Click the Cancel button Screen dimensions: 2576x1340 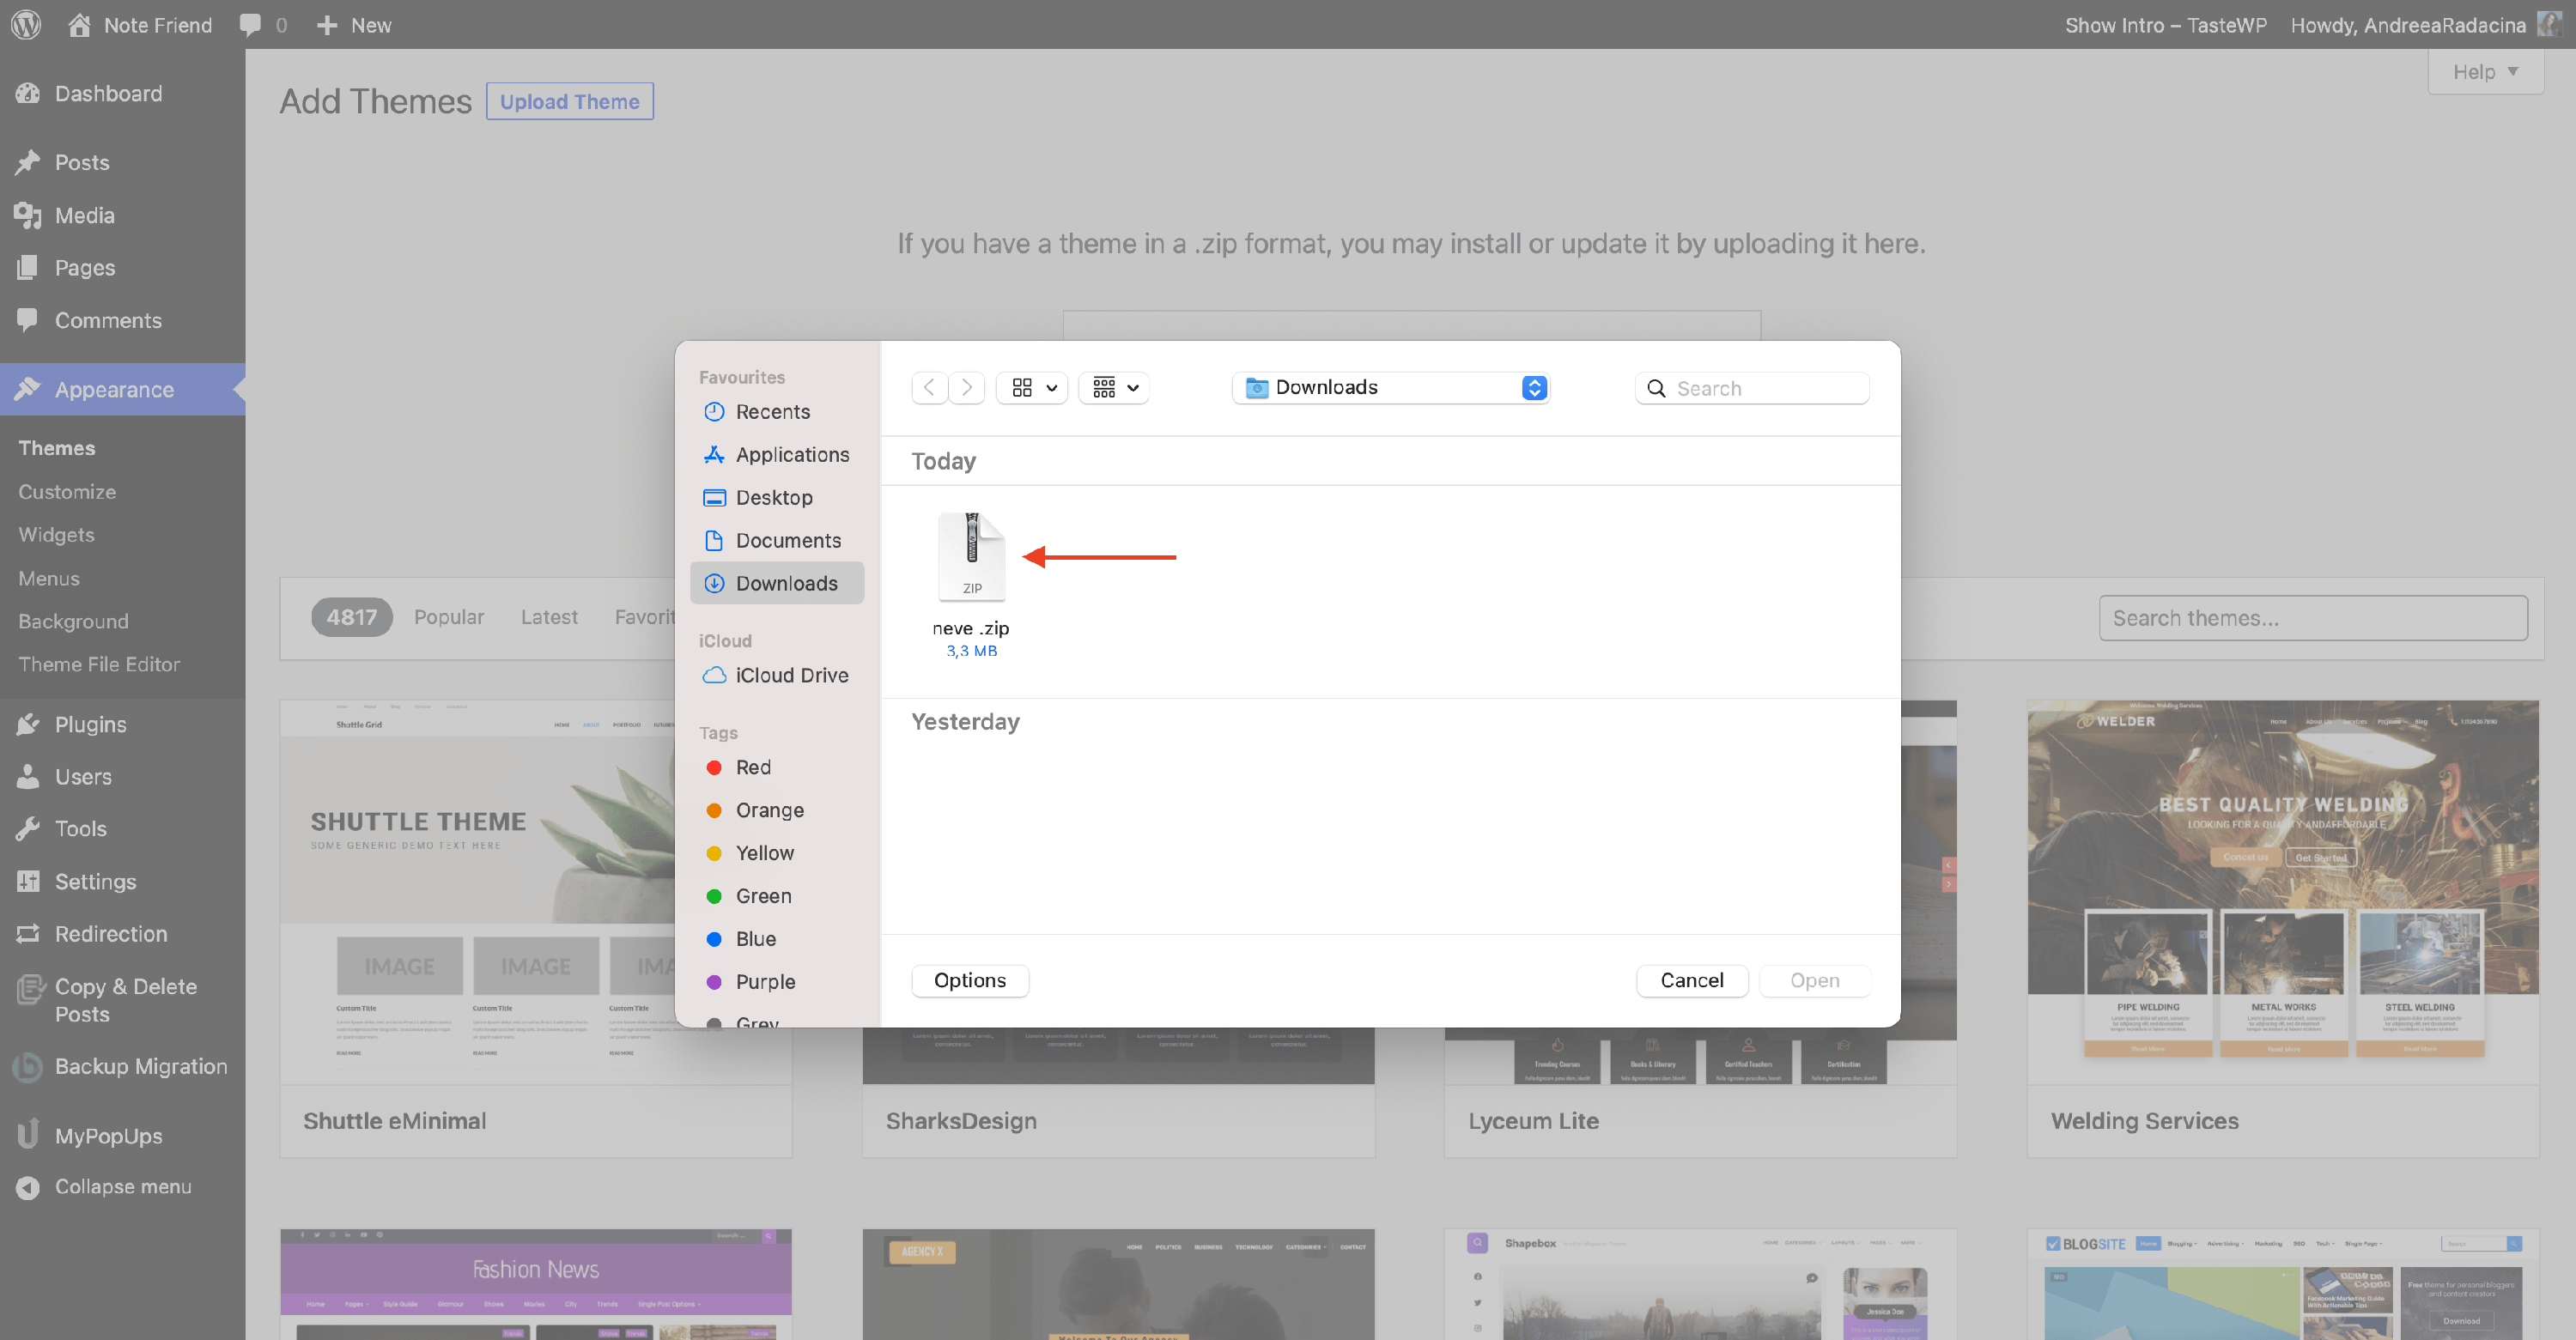[1691, 980]
